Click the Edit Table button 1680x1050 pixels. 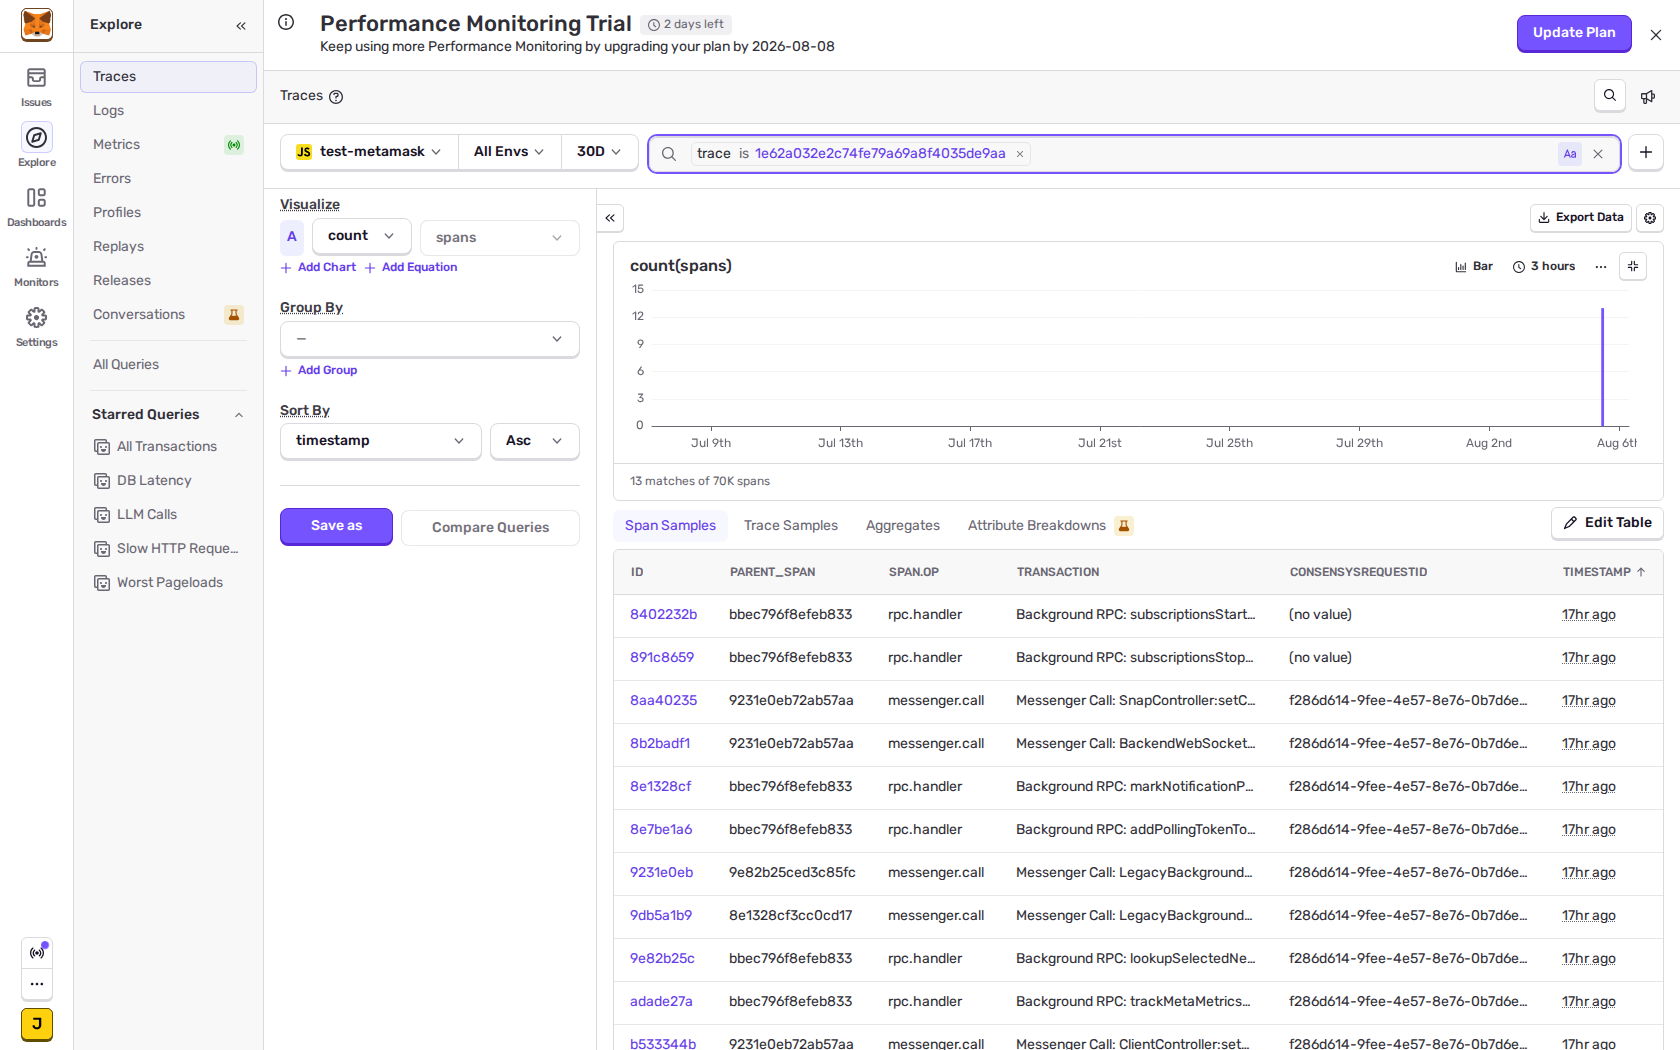[x=1607, y=523]
